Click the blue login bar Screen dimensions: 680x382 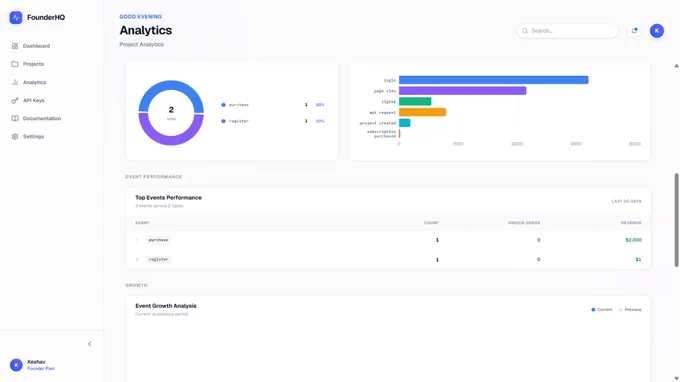pyautogui.click(x=494, y=80)
